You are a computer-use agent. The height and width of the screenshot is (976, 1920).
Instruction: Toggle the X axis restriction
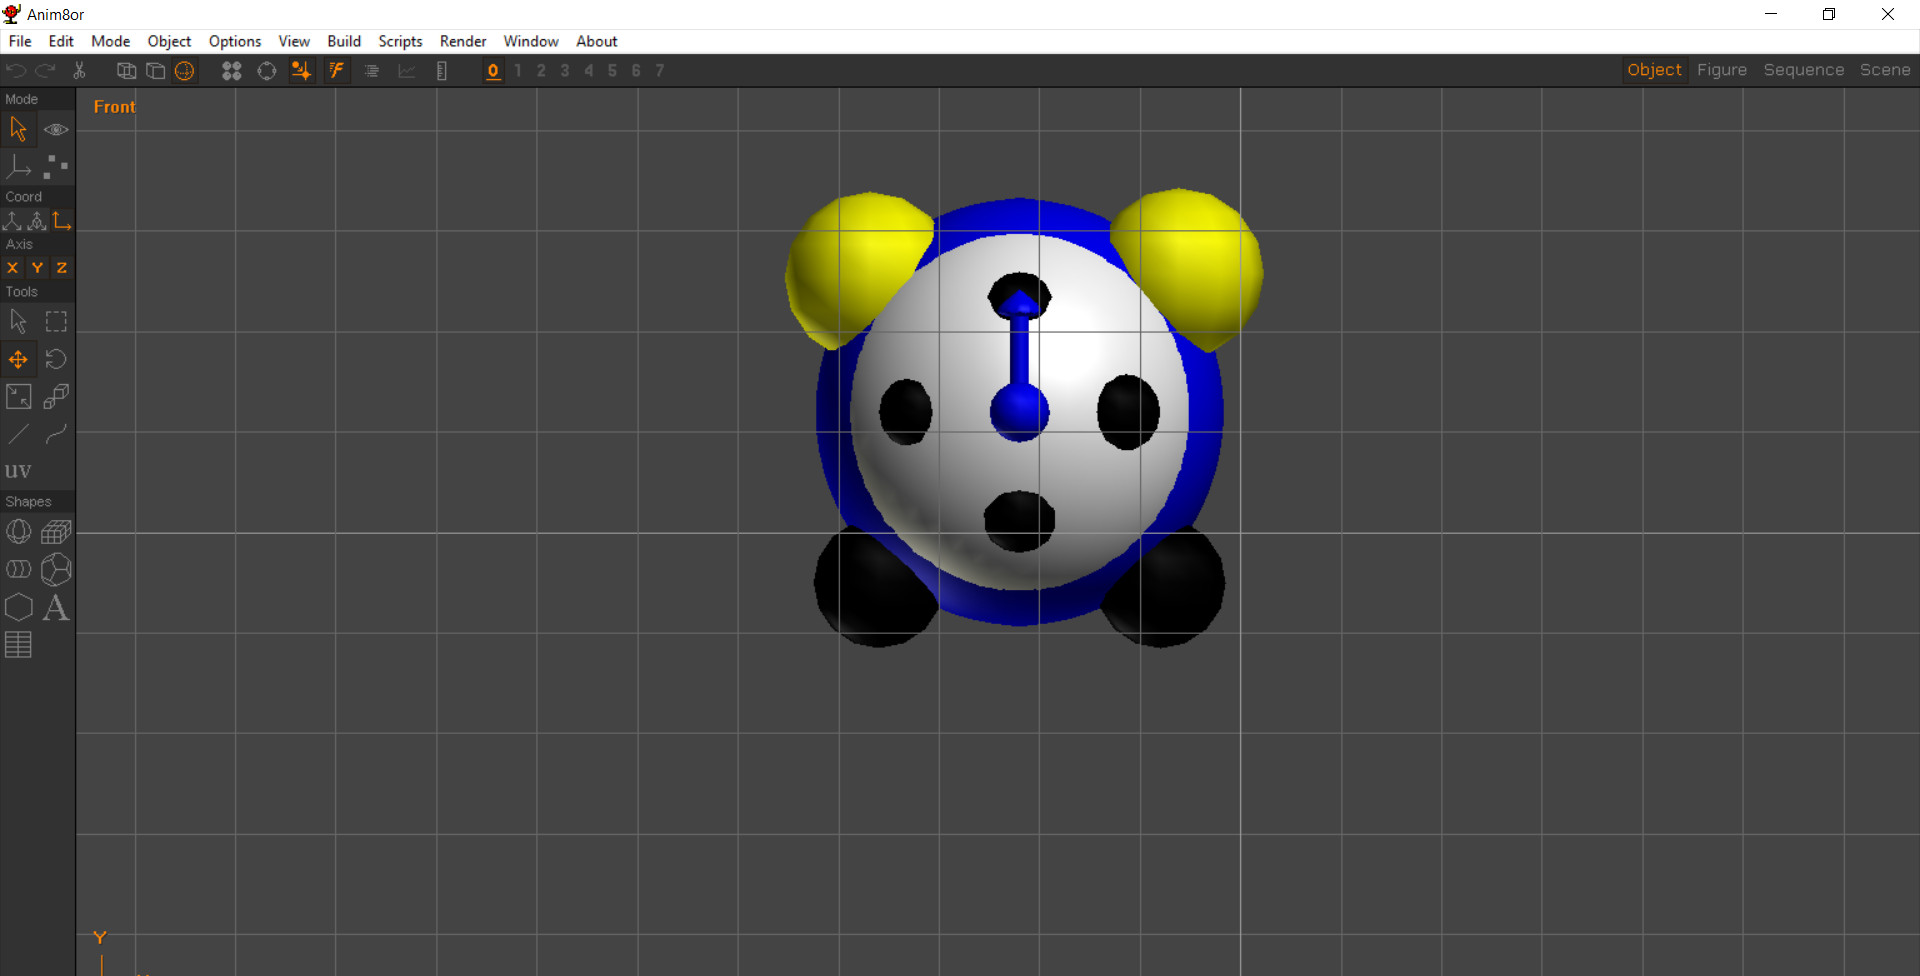click(x=12, y=267)
